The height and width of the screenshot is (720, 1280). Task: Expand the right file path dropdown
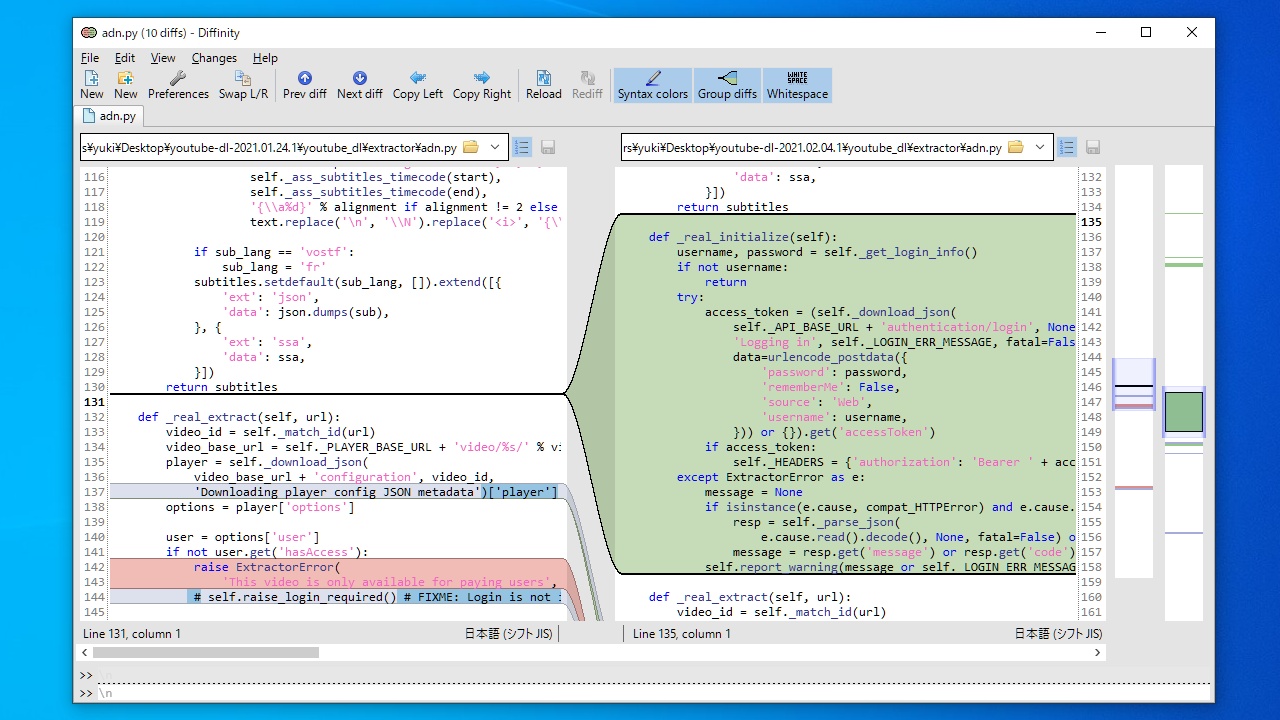click(1040, 147)
